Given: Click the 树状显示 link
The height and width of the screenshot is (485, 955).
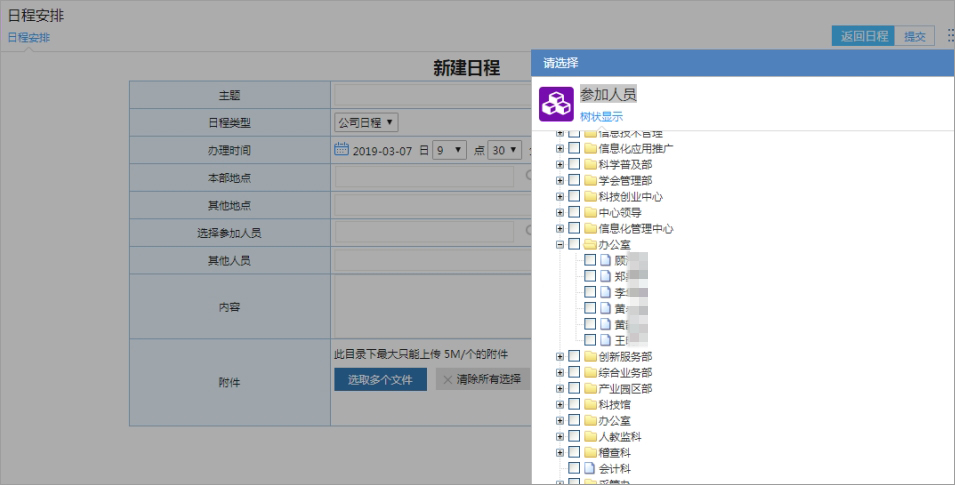Looking at the screenshot, I should coord(601,116).
